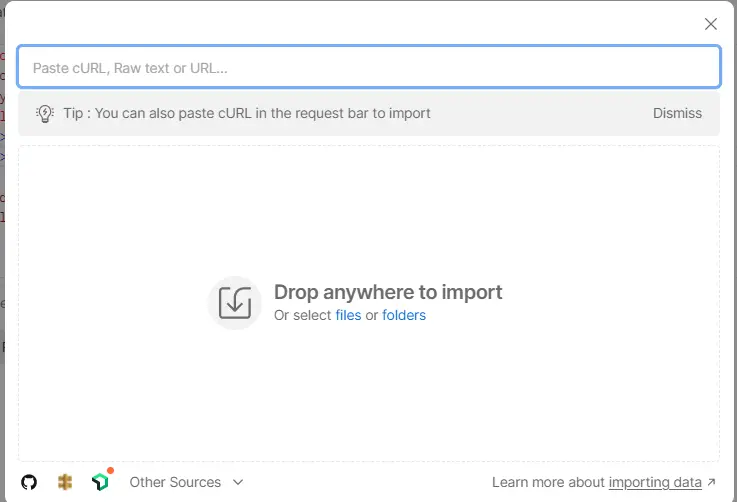Choose files to import
Viewport: 737px width, 502px height.
pos(348,315)
